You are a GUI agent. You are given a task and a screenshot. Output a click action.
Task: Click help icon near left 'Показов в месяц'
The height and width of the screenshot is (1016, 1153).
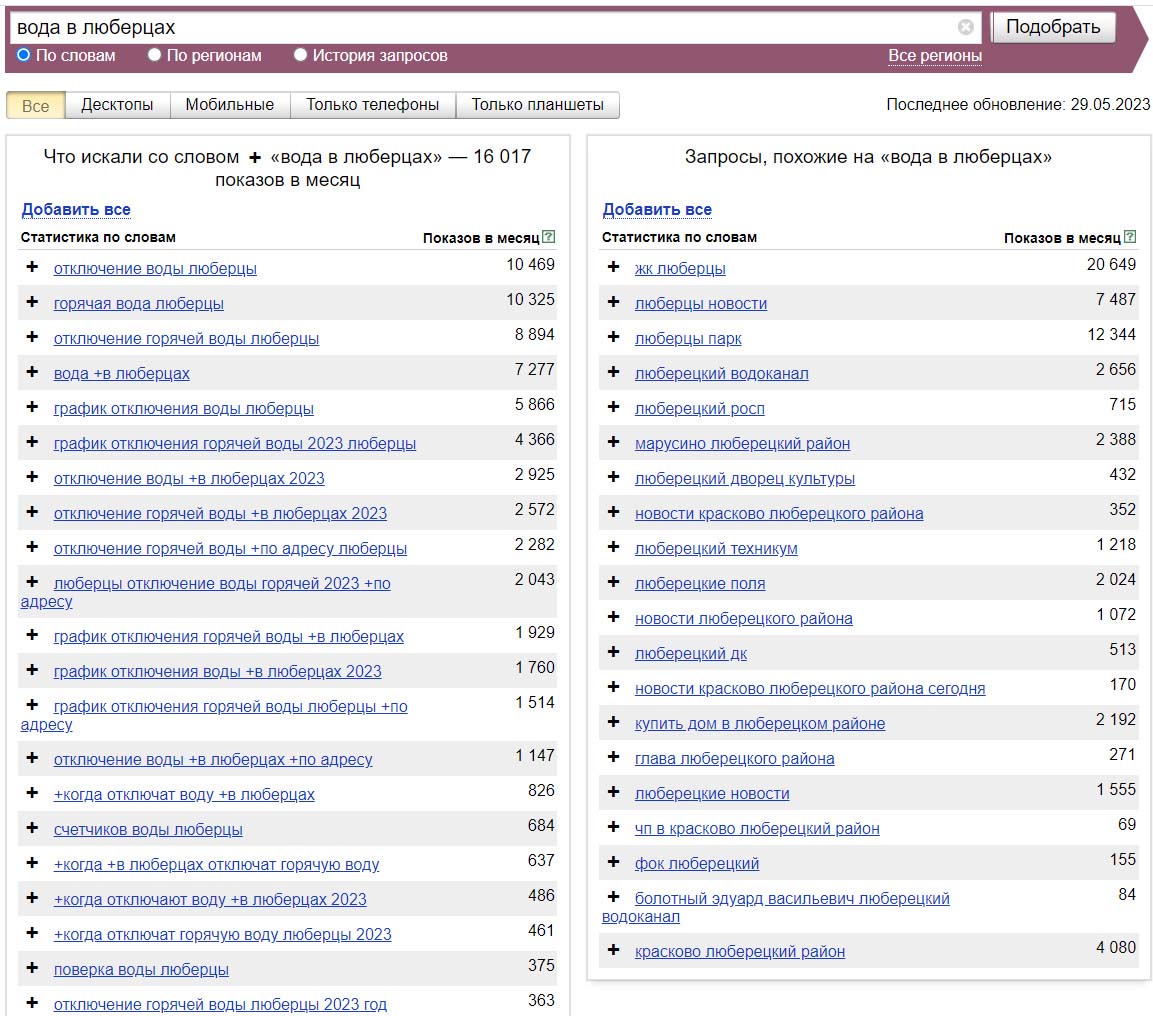pyautogui.click(x=548, y=237)
